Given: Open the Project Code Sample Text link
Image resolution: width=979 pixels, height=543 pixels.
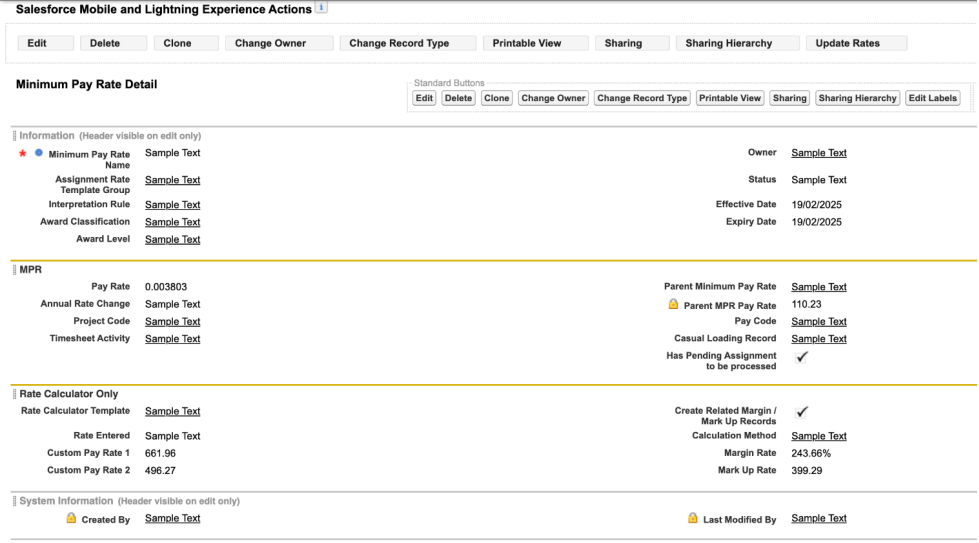Looking at the screenshot, I should [x=172, y=321].
